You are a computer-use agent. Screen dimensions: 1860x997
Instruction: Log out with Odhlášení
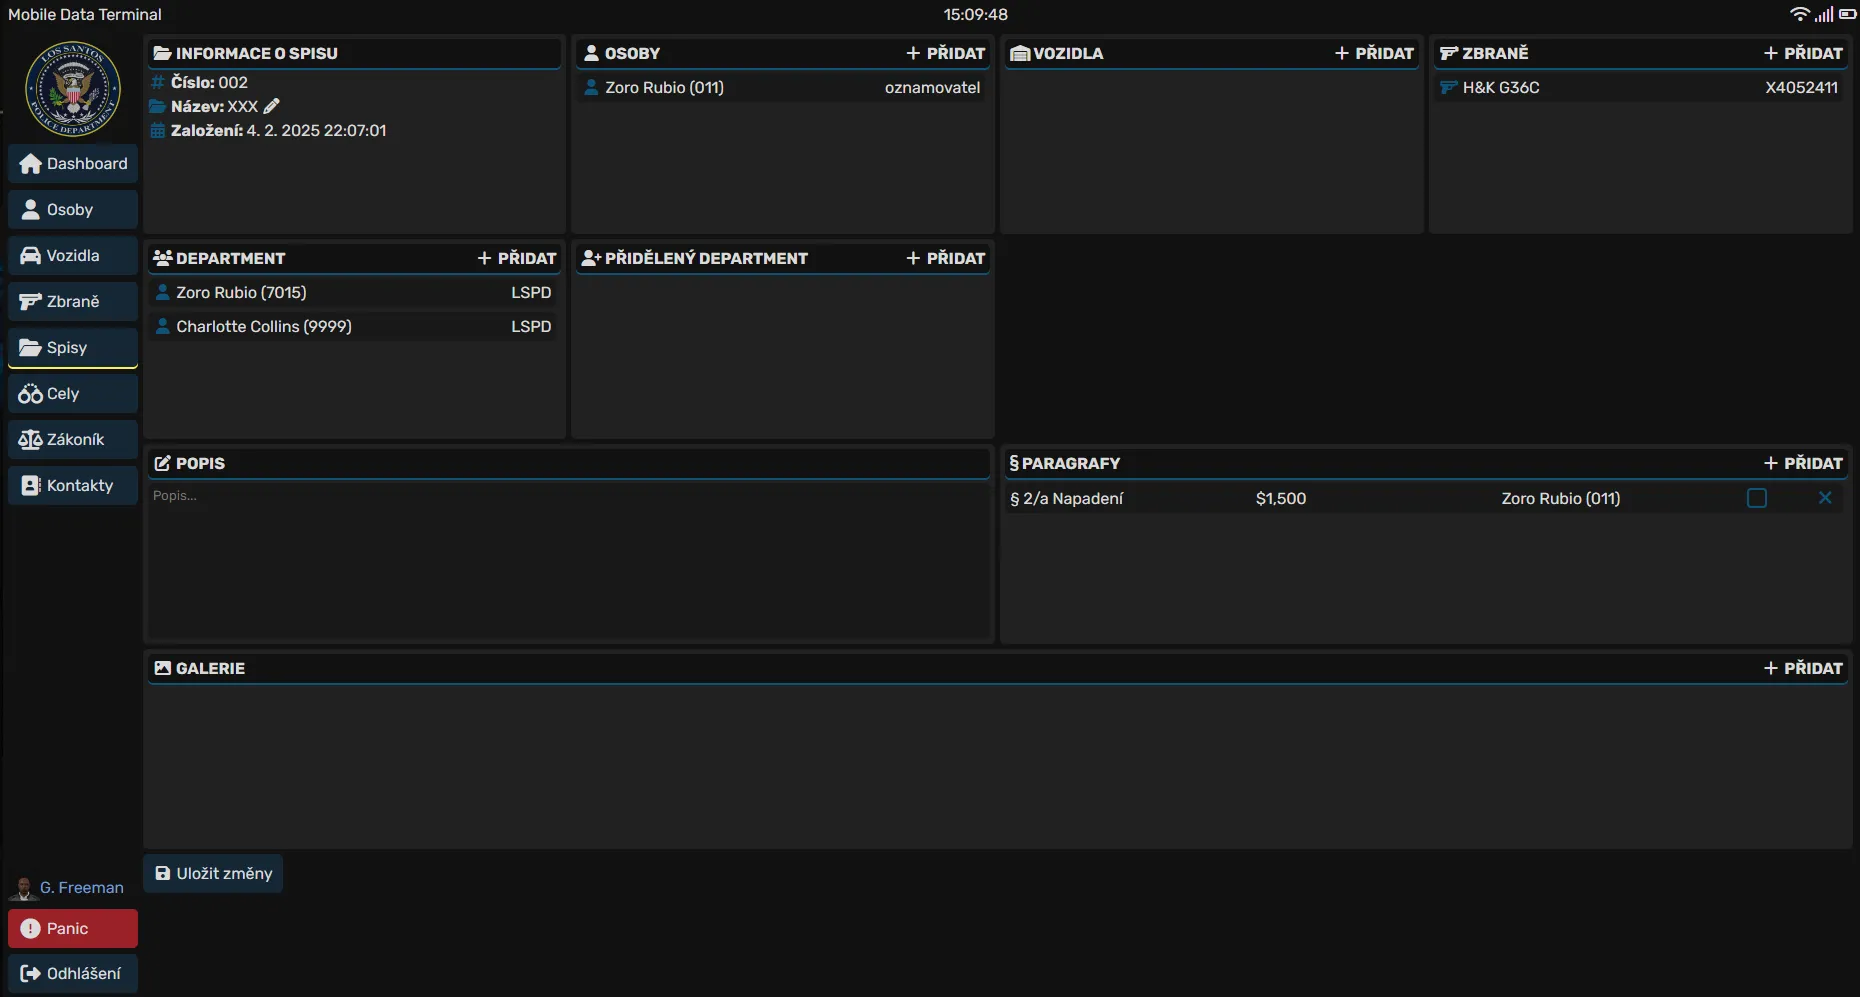tap(73, 974)
